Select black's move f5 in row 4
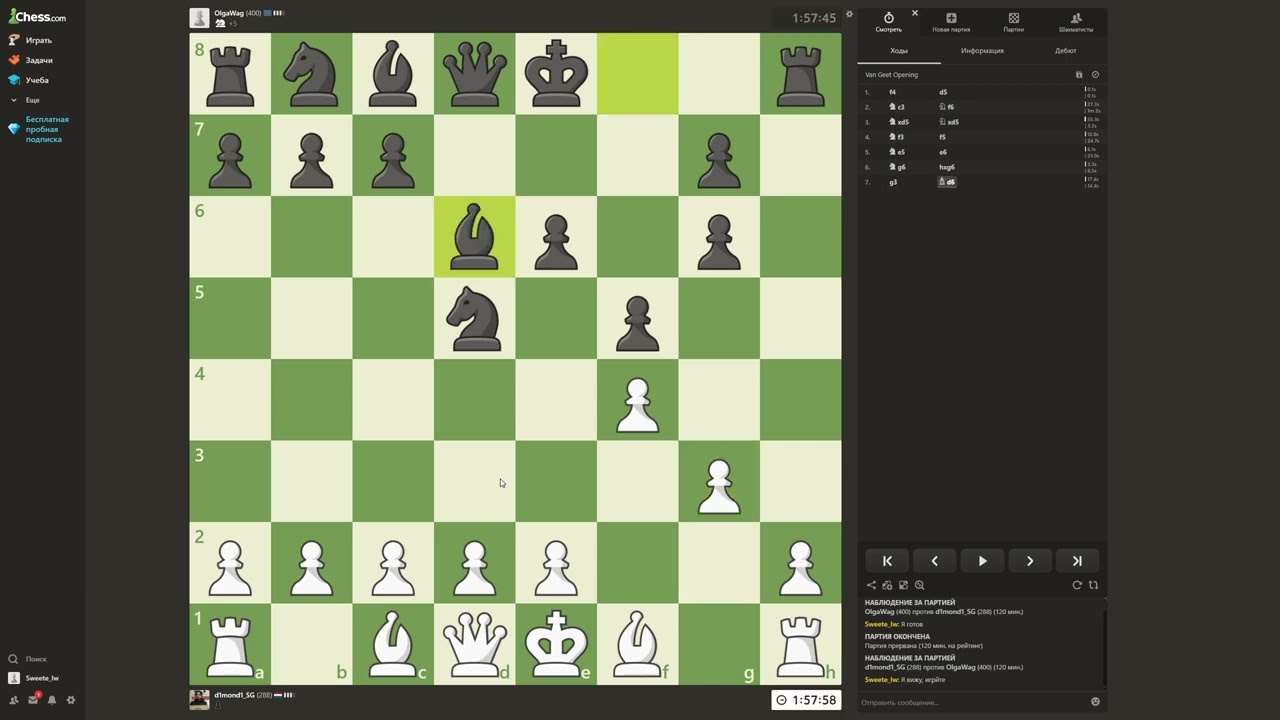The width and height of the screenshot is (1280, 720). [x=942, y=137]
